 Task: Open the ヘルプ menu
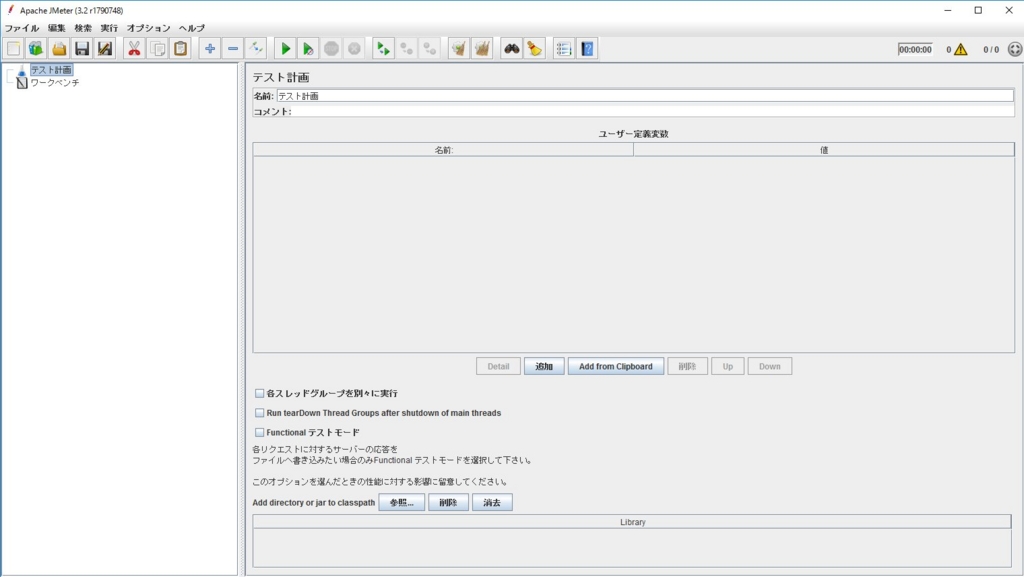pyautogui.click(x=192, y=28)
